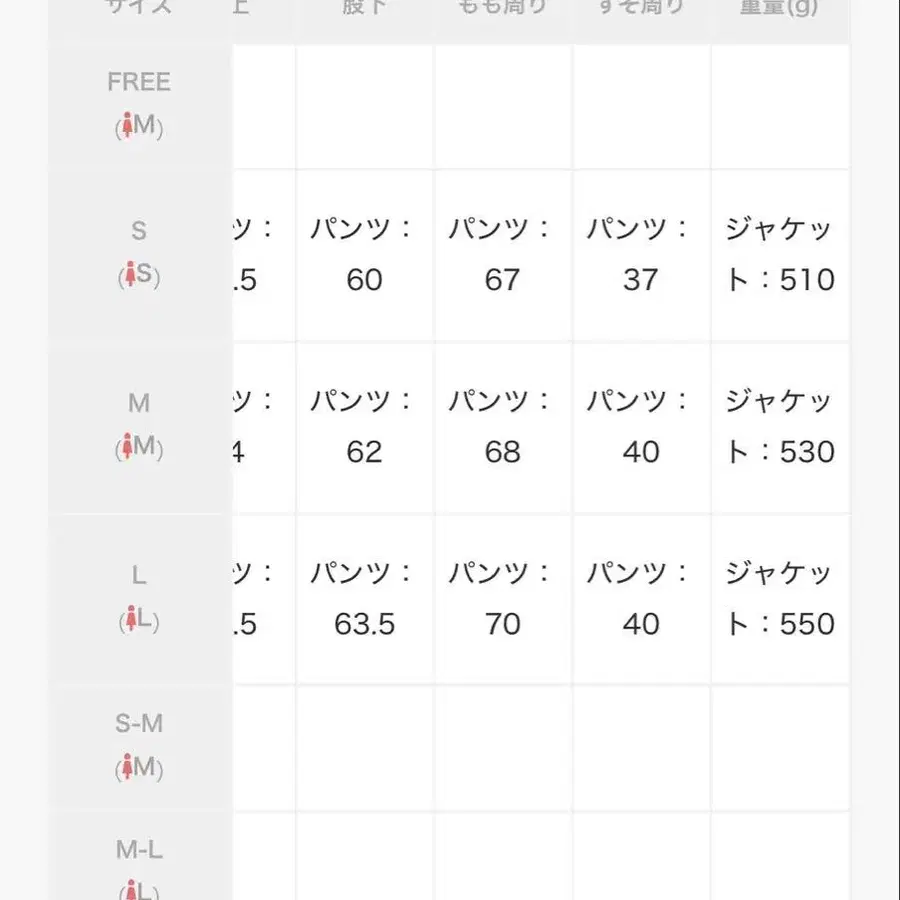Click the すそ周り column header
The image size is (900, 900).
click(x=641, y=8)
